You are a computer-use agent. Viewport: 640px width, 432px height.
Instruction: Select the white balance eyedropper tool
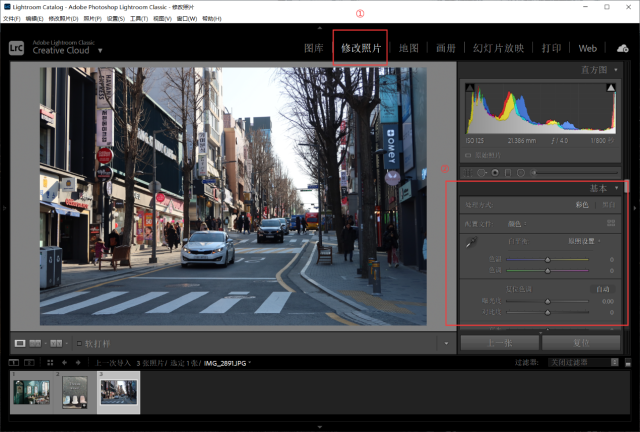tap(470, 242)
